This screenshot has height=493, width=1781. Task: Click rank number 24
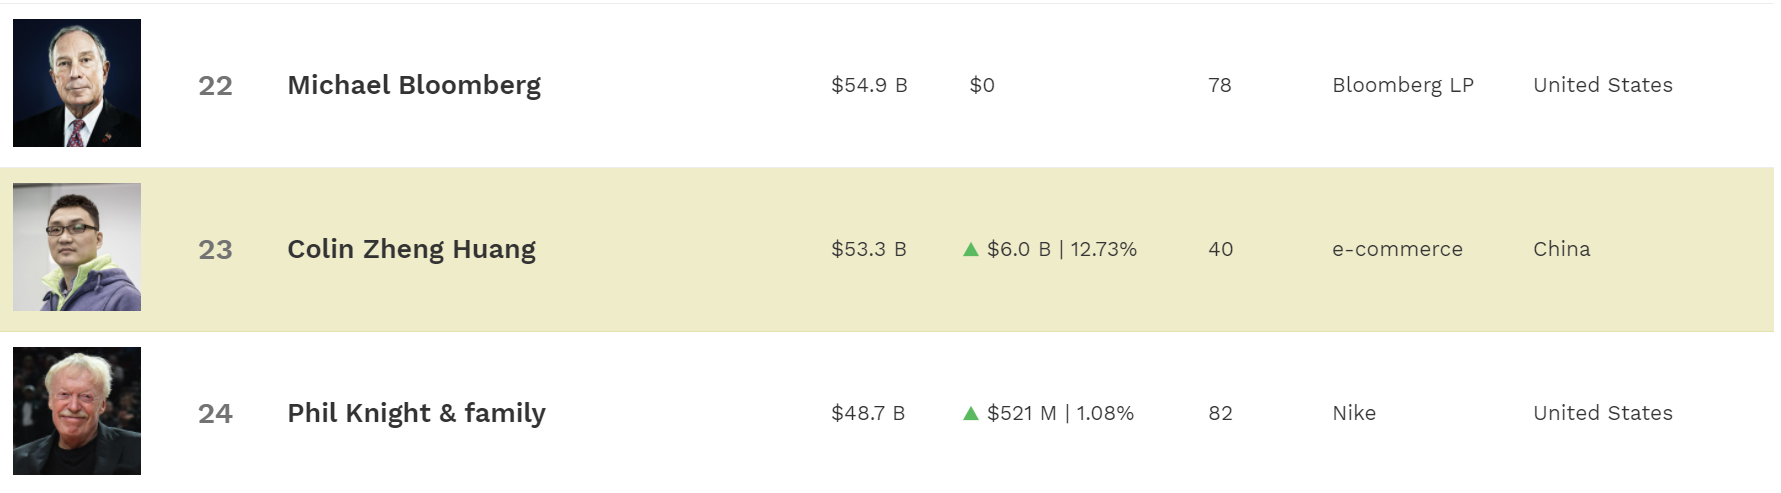point(215,414)
